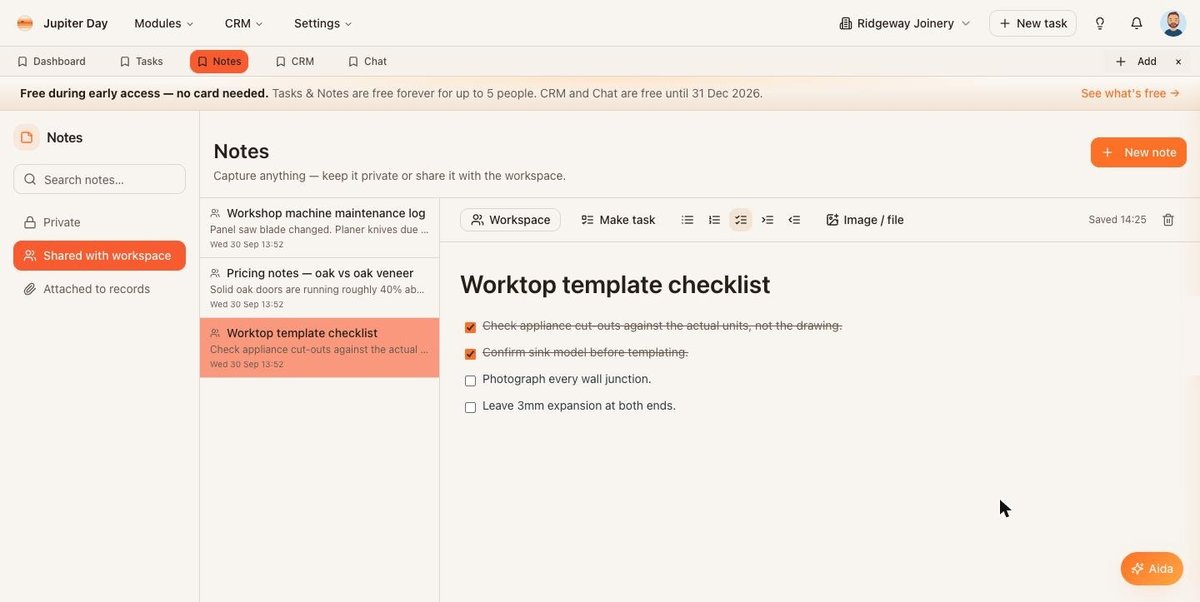Create a note with New note button
The height and width of the screenshot is (602, 1200).
point(1138,152)
